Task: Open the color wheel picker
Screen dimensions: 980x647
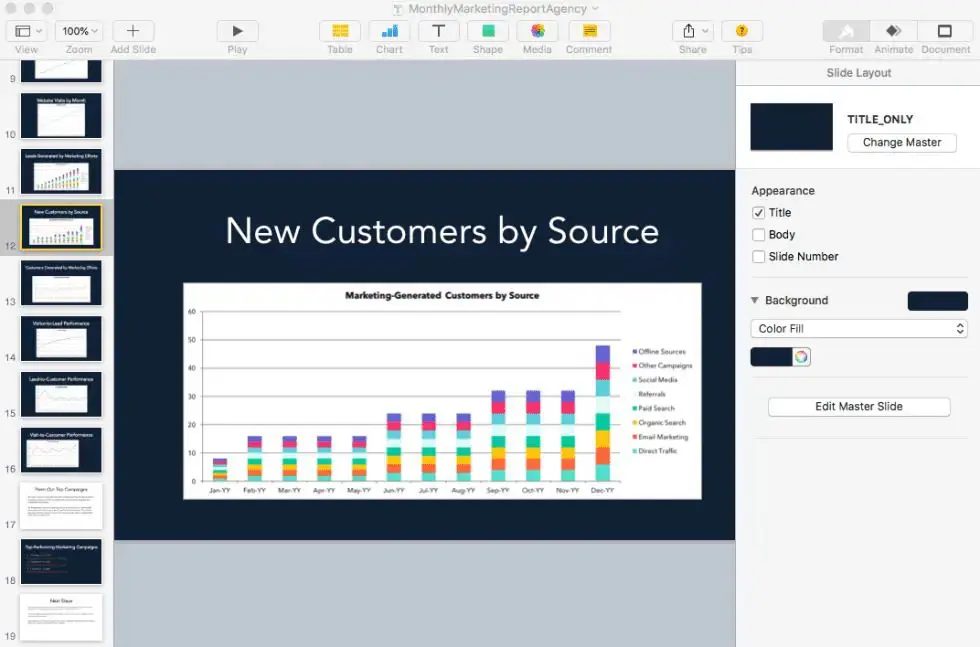Action: [801, 357]
